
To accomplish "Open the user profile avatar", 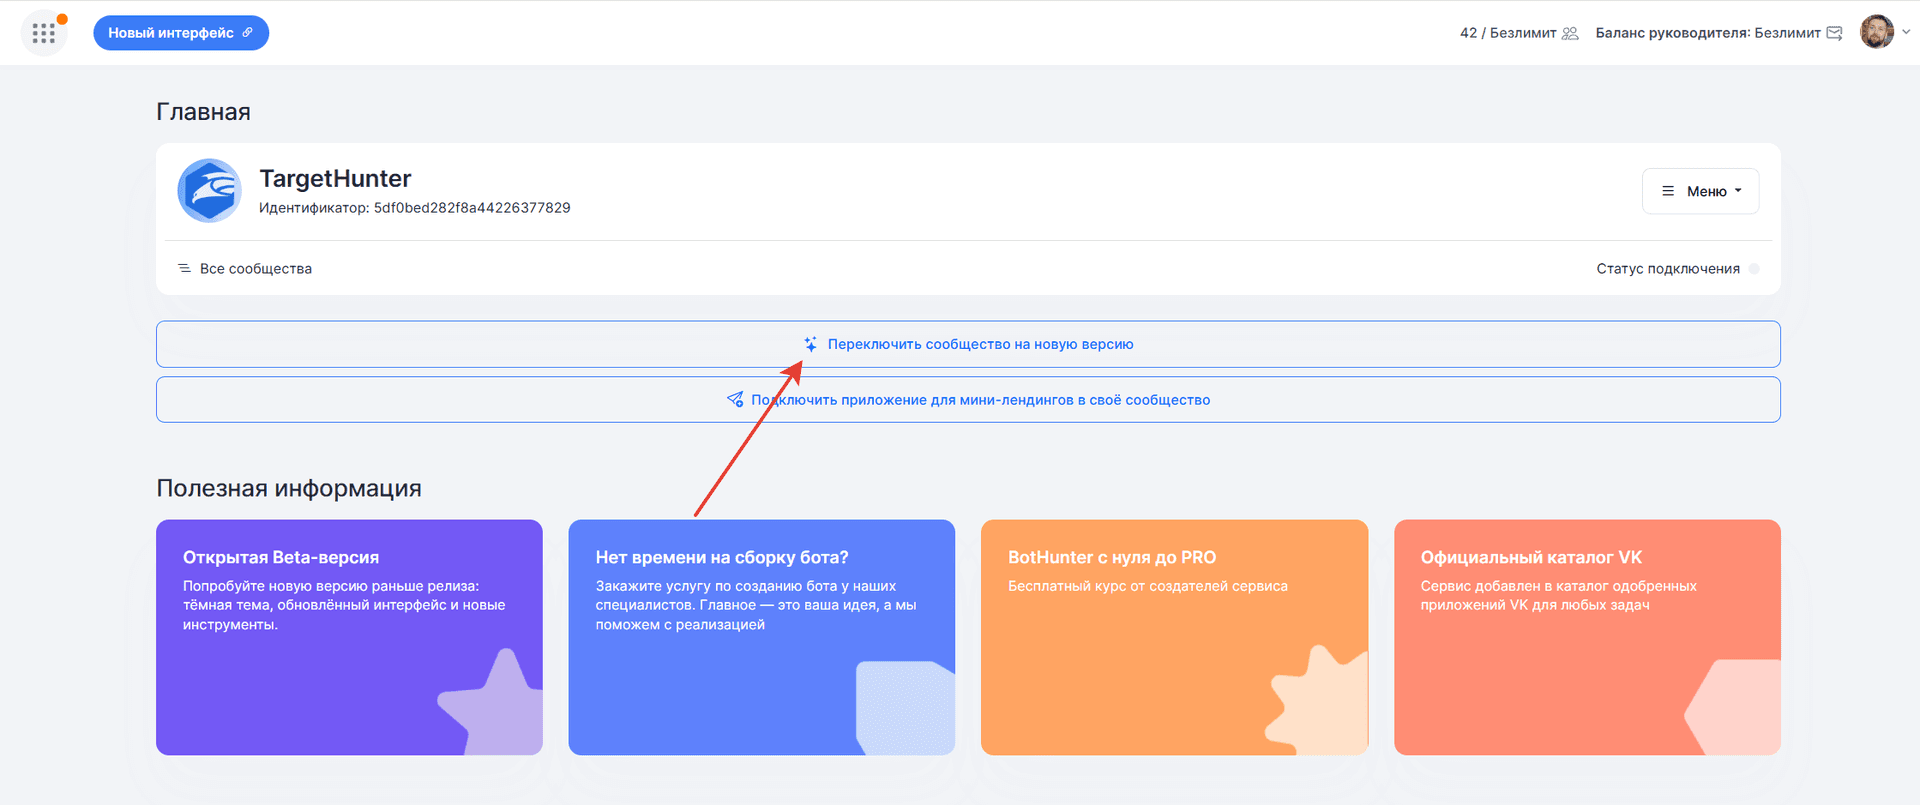I will (1877, 32).
